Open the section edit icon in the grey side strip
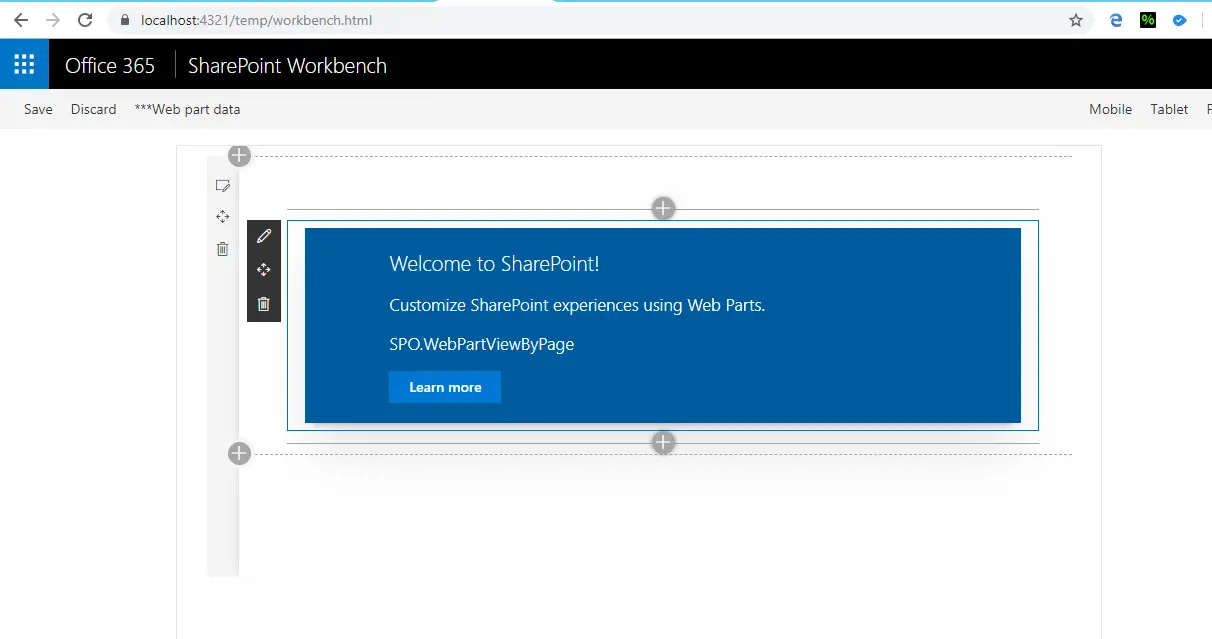The height and width of the screenshot is (639, 1212). pos(223,186)
